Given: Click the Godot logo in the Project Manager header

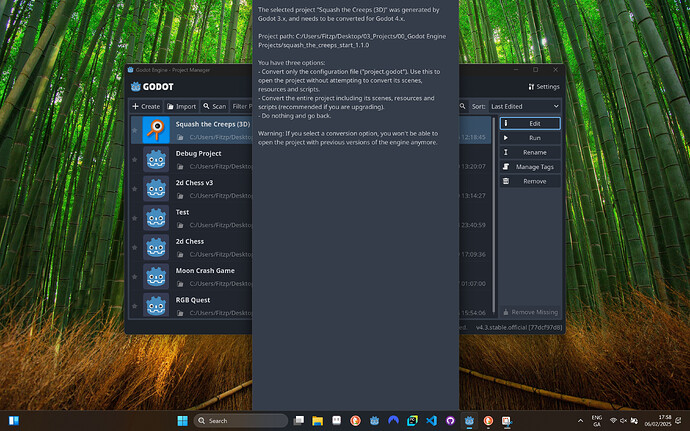Looking at the screenshot, I should [x=152, y=87].
